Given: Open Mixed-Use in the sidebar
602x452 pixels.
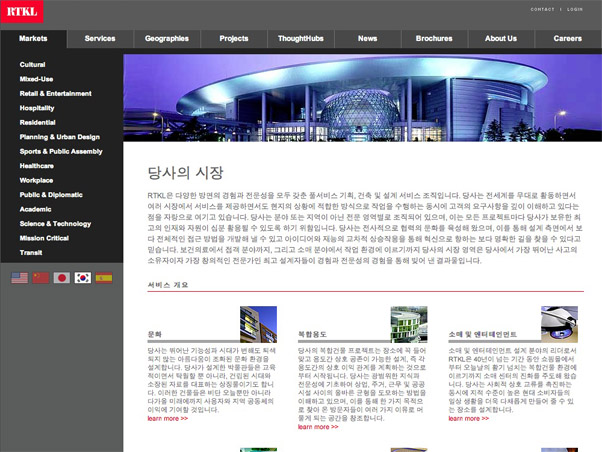Looking at the screenshot, I should pyautogui.click(x=36, y=78).
